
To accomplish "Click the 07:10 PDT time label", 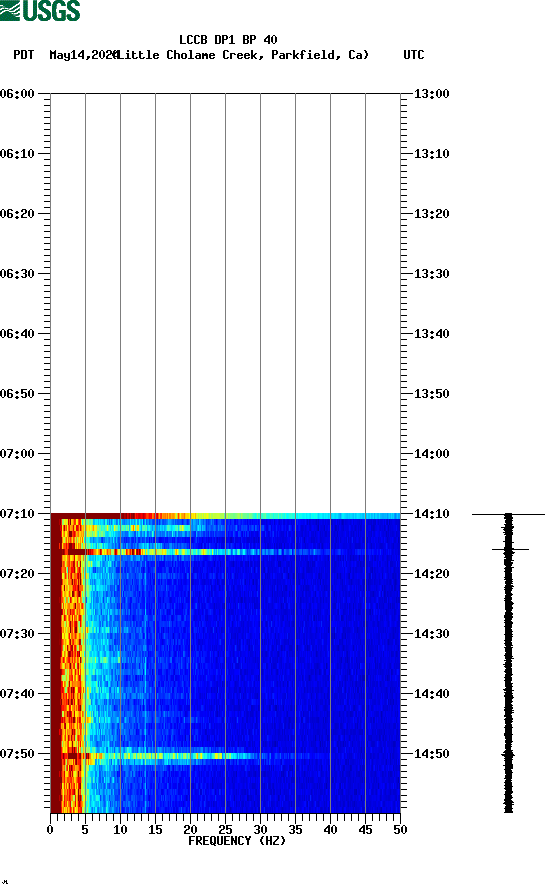I will click(17, 514).
